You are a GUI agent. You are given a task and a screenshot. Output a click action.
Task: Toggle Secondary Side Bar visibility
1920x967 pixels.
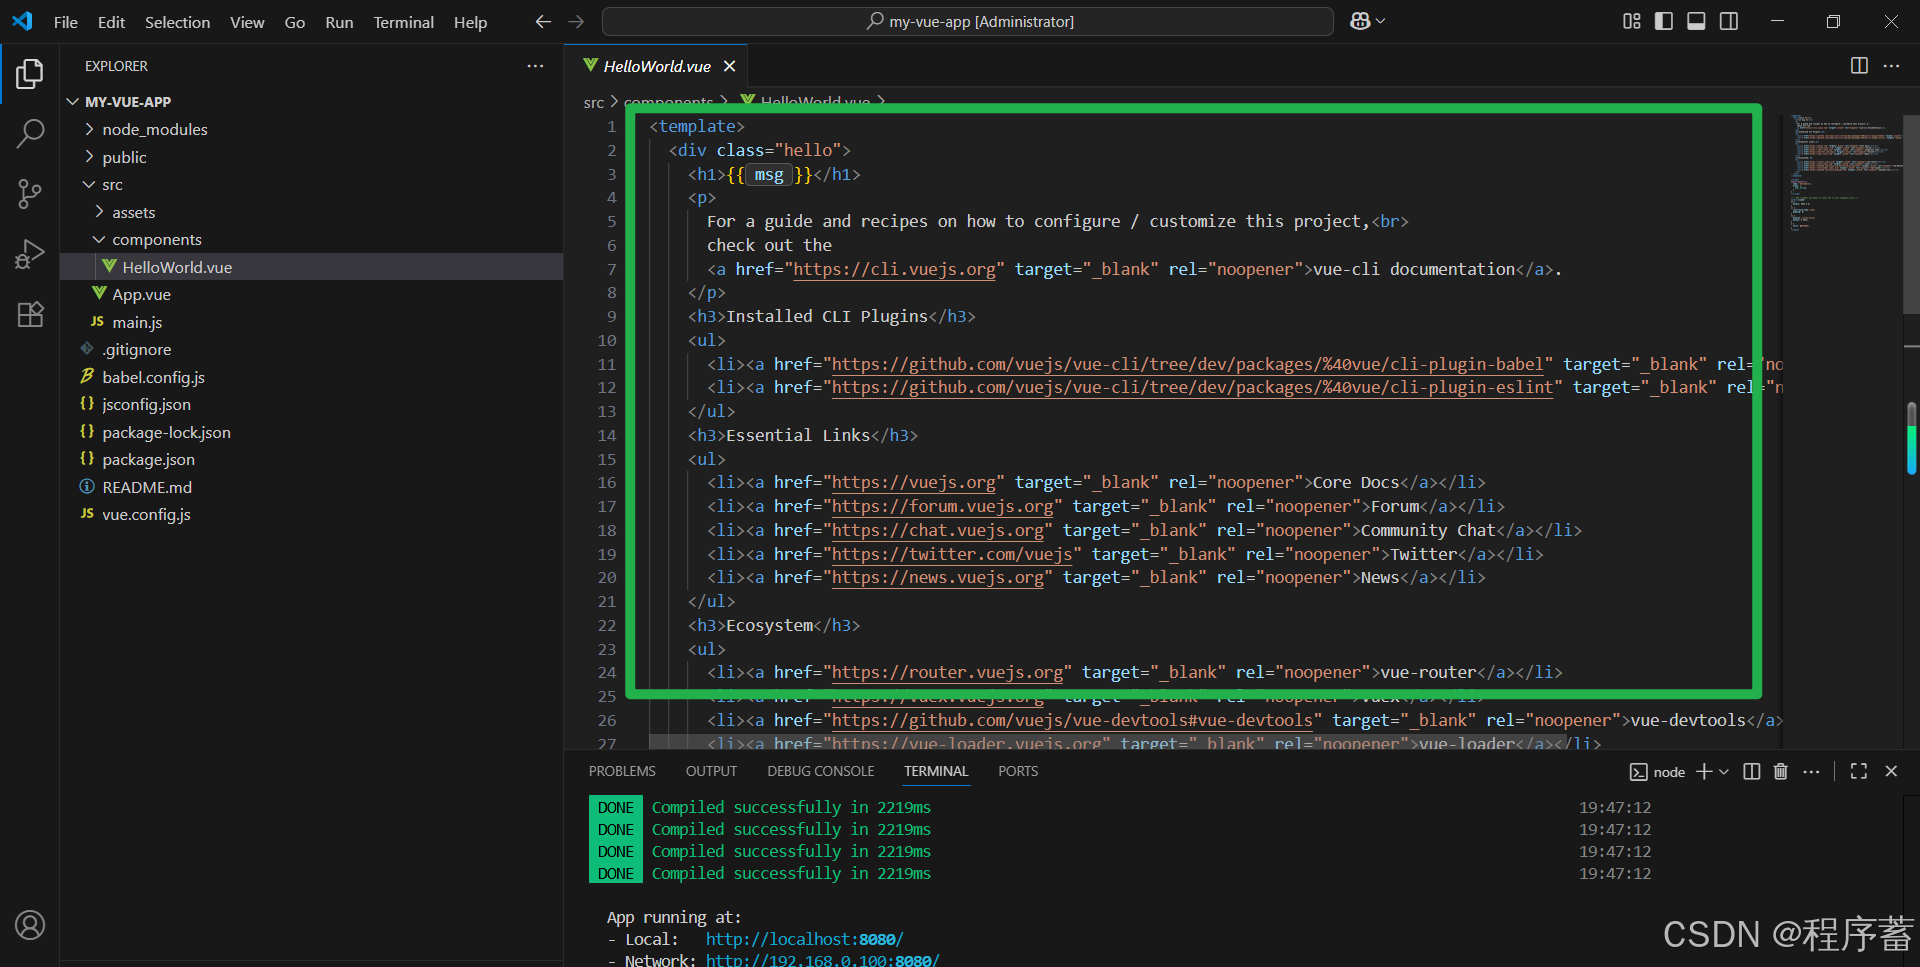tap(1729, 21)
